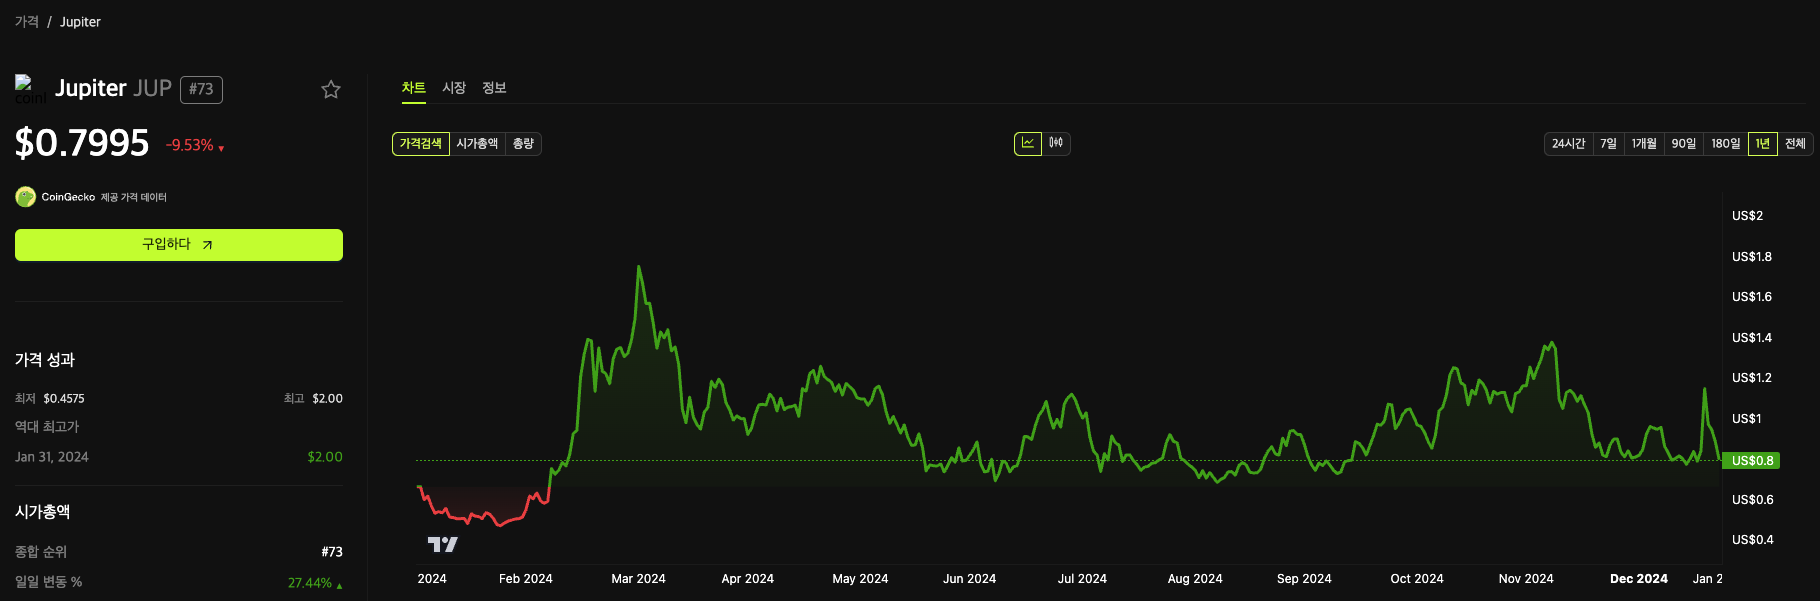
Task: Show 시가총액 market cap chart mode
Action: tap(477, 144)
